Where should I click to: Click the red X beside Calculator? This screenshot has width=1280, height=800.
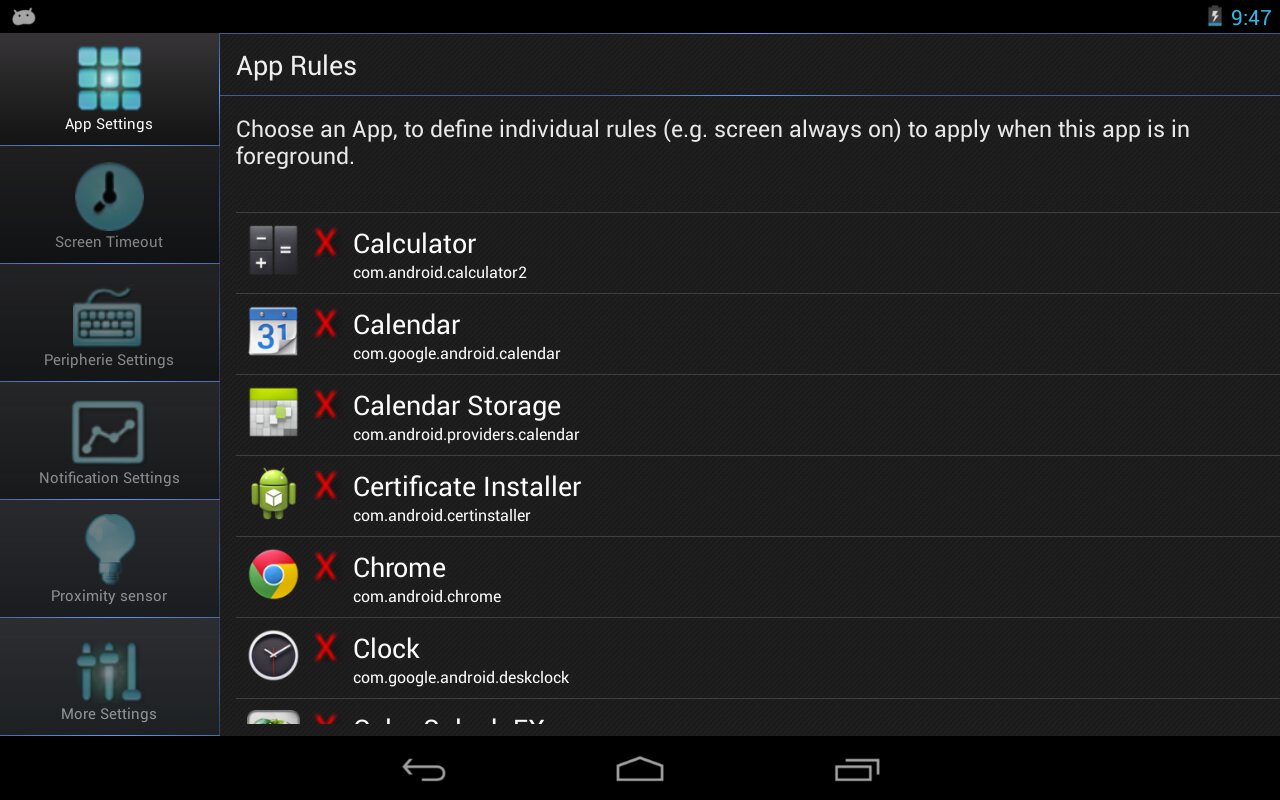(x=325, y=242)
